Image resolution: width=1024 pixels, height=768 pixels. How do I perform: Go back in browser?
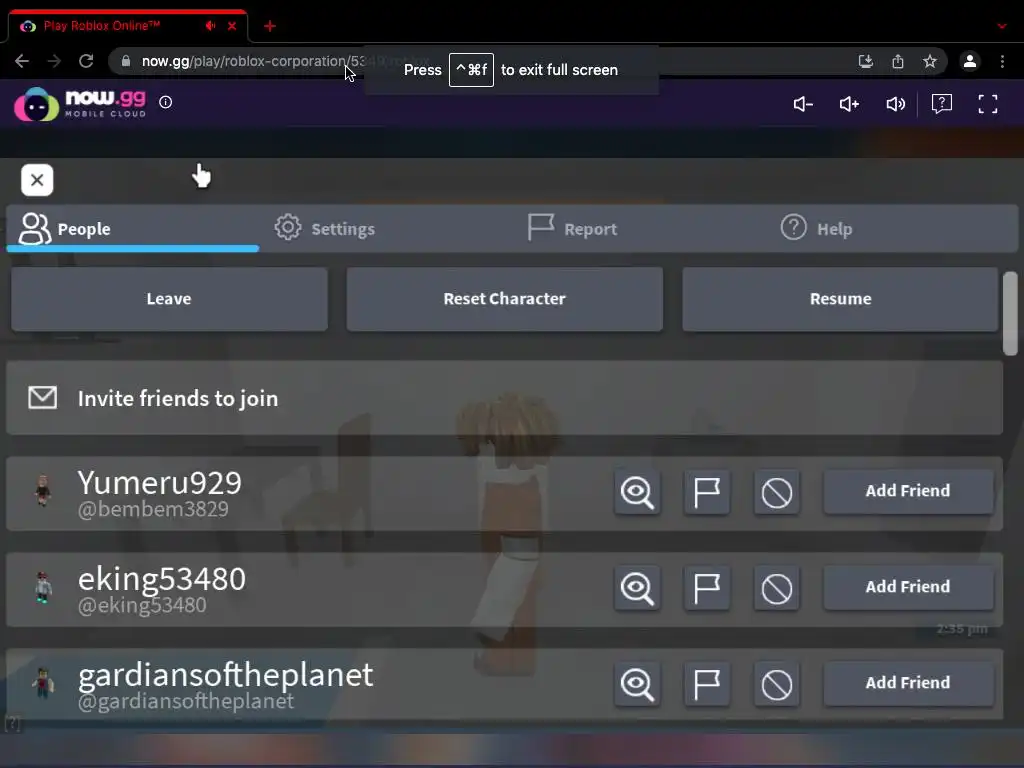tap(22, 61)
